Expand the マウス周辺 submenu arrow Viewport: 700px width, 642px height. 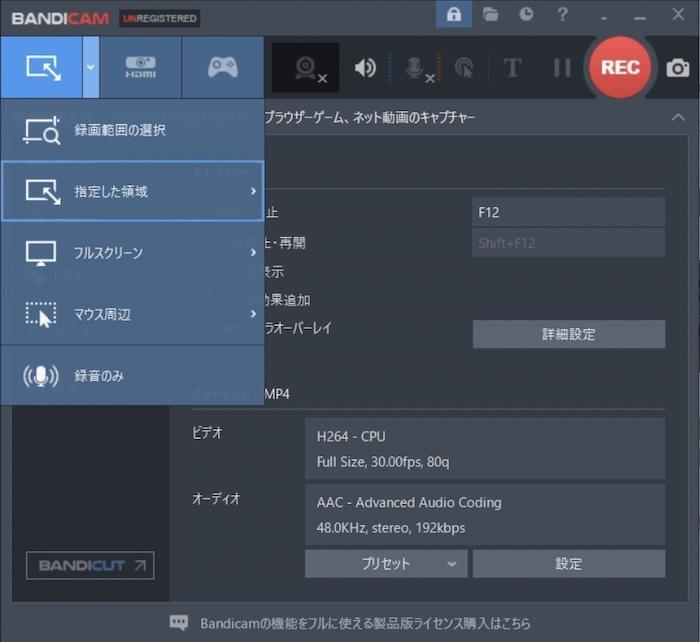click(x=253, y=314)
